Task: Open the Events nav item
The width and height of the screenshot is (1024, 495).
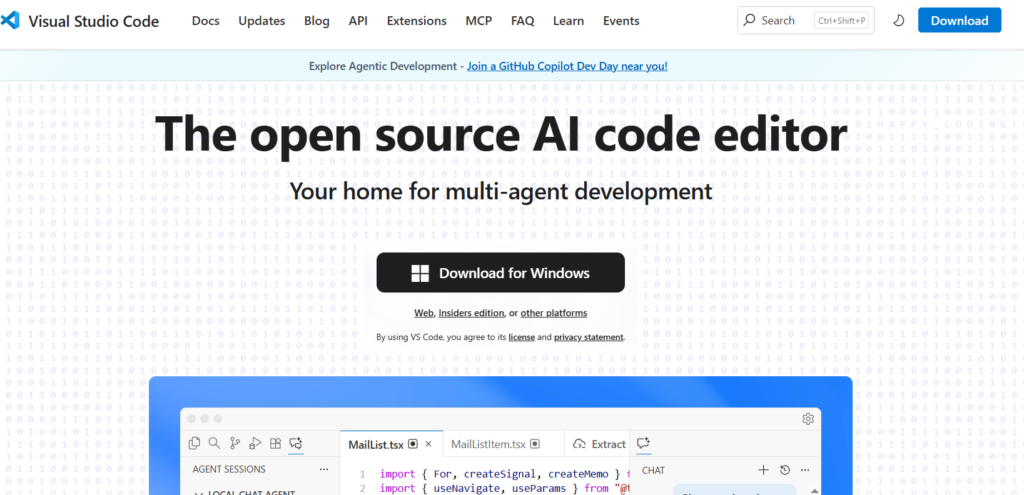Action: pyautogui.click(x=621, y=21)
